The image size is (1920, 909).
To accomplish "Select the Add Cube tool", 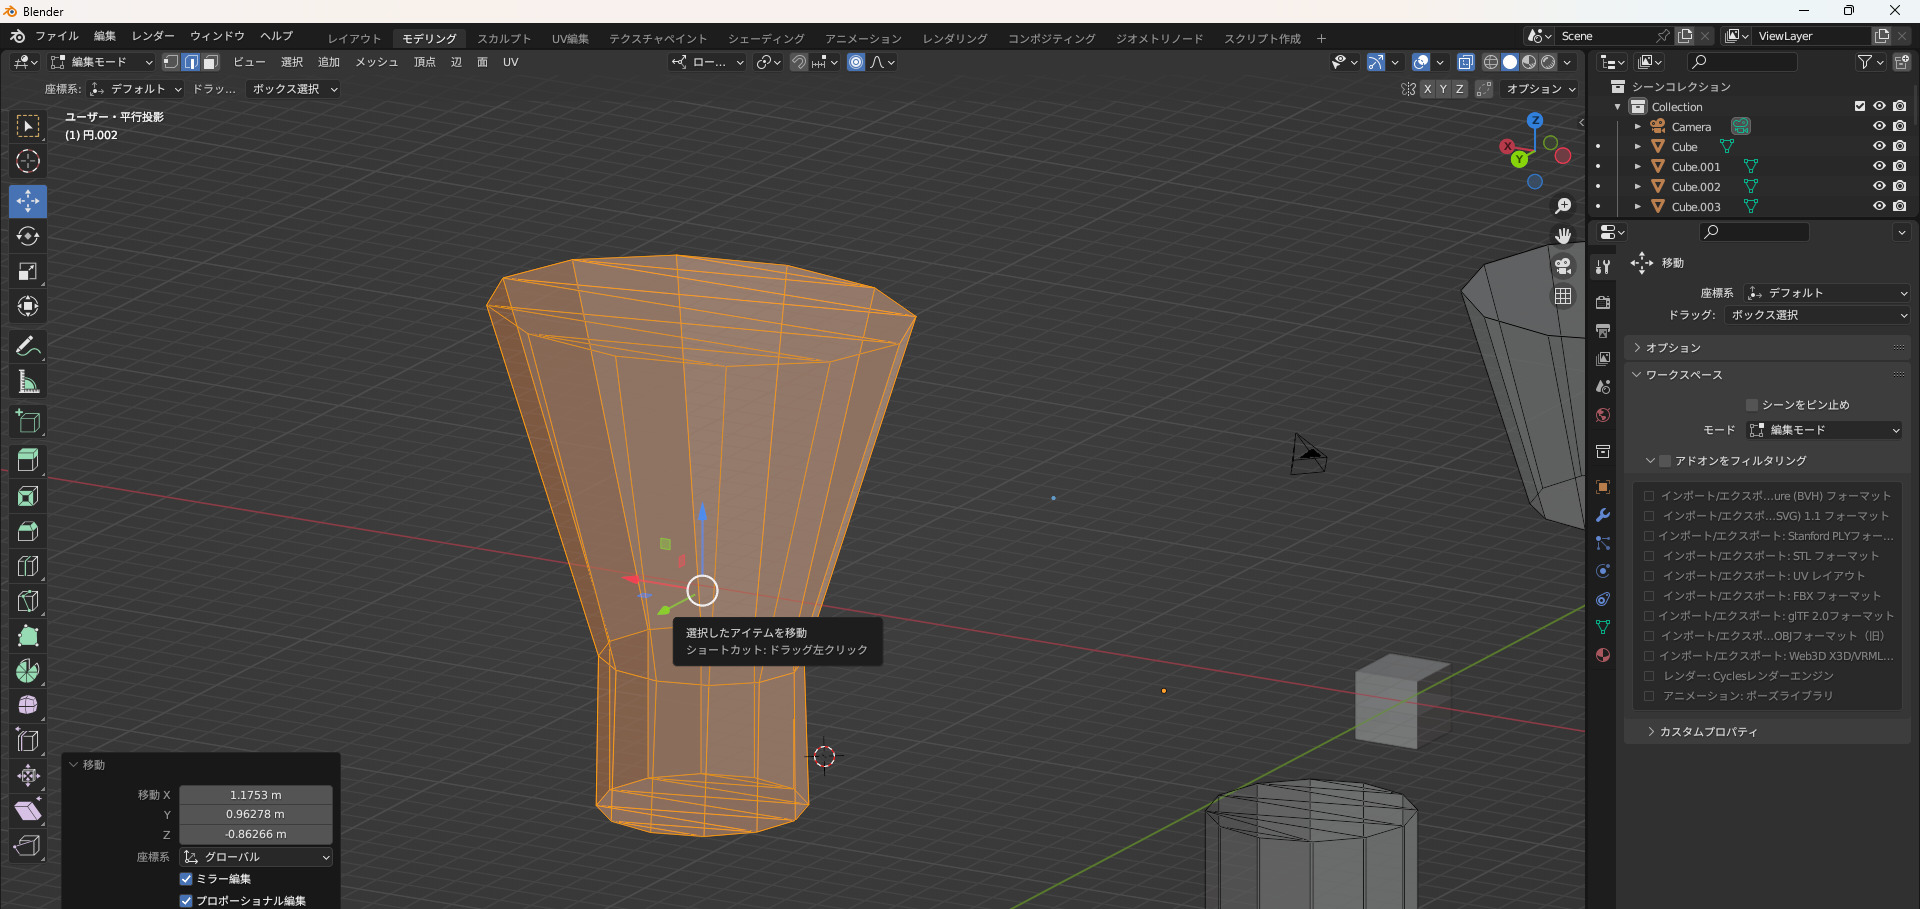I will coord(28,421).
